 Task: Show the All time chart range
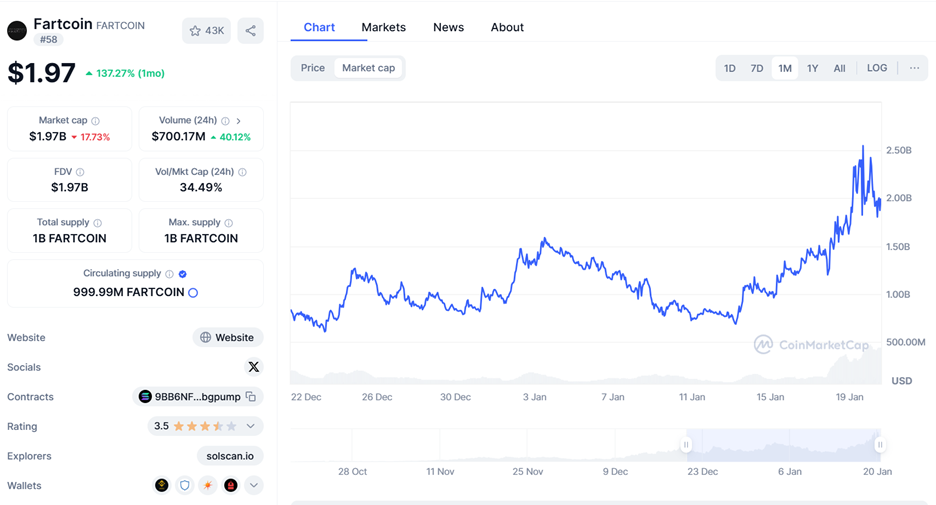click(839, 68)
